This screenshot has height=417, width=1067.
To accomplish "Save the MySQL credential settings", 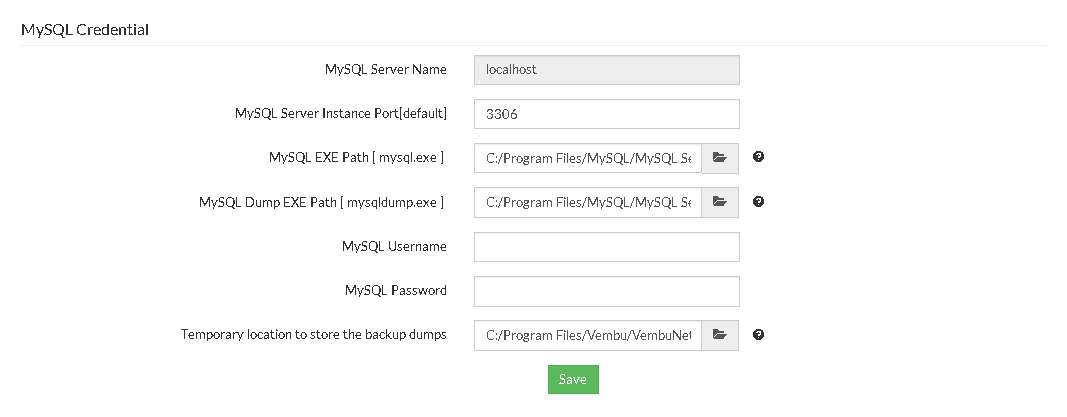I will click(x=573, y=380).
